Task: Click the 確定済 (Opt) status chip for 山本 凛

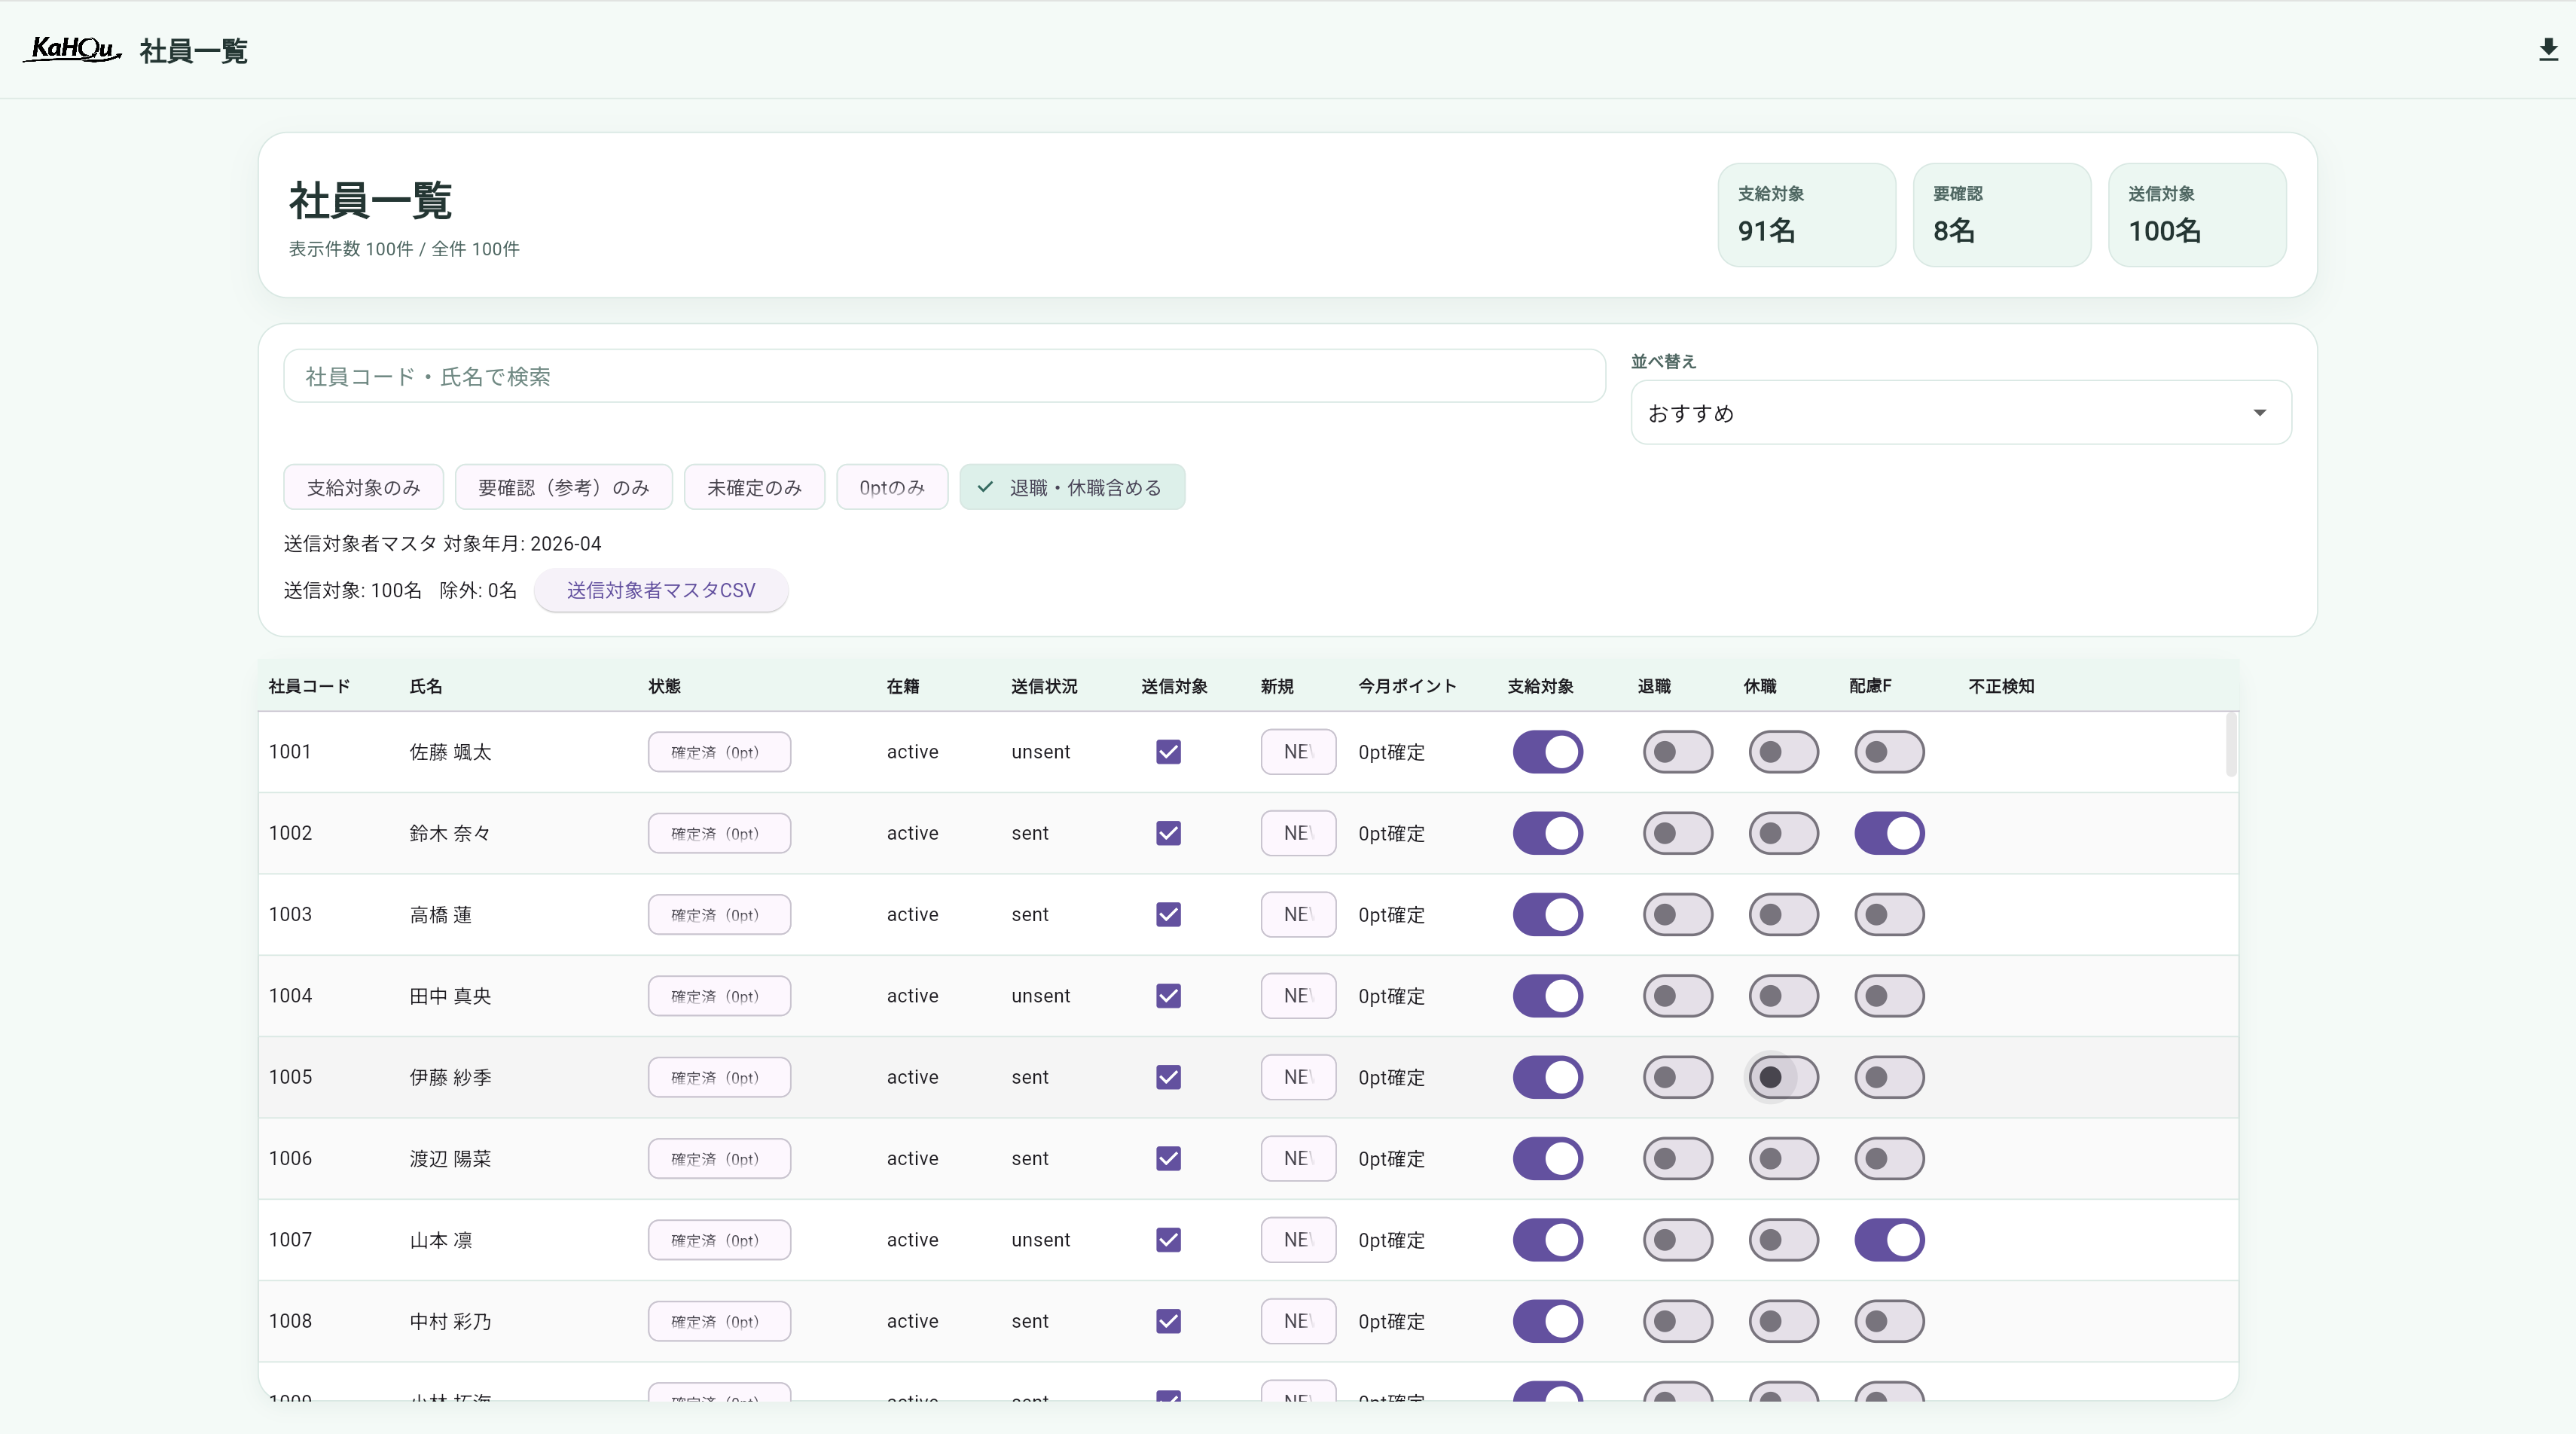Action: 718,1240
